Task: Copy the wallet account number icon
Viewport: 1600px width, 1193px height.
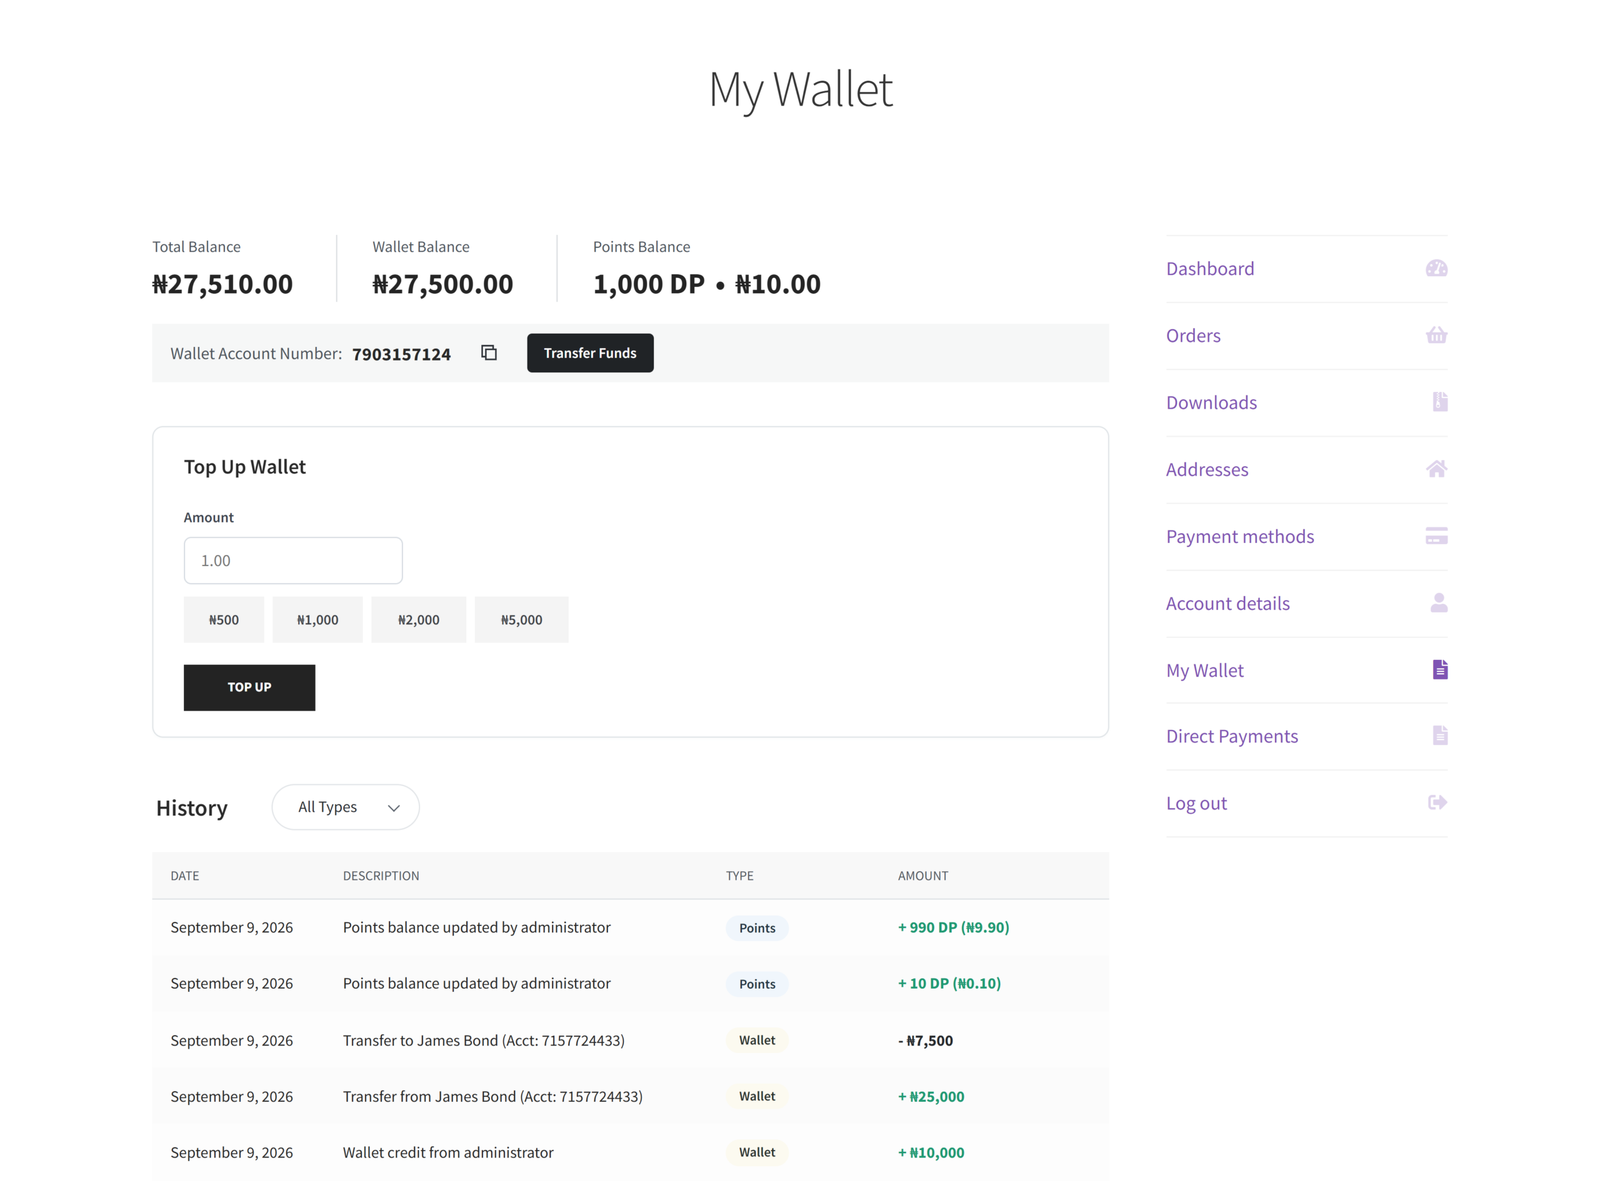Action: 489,353
